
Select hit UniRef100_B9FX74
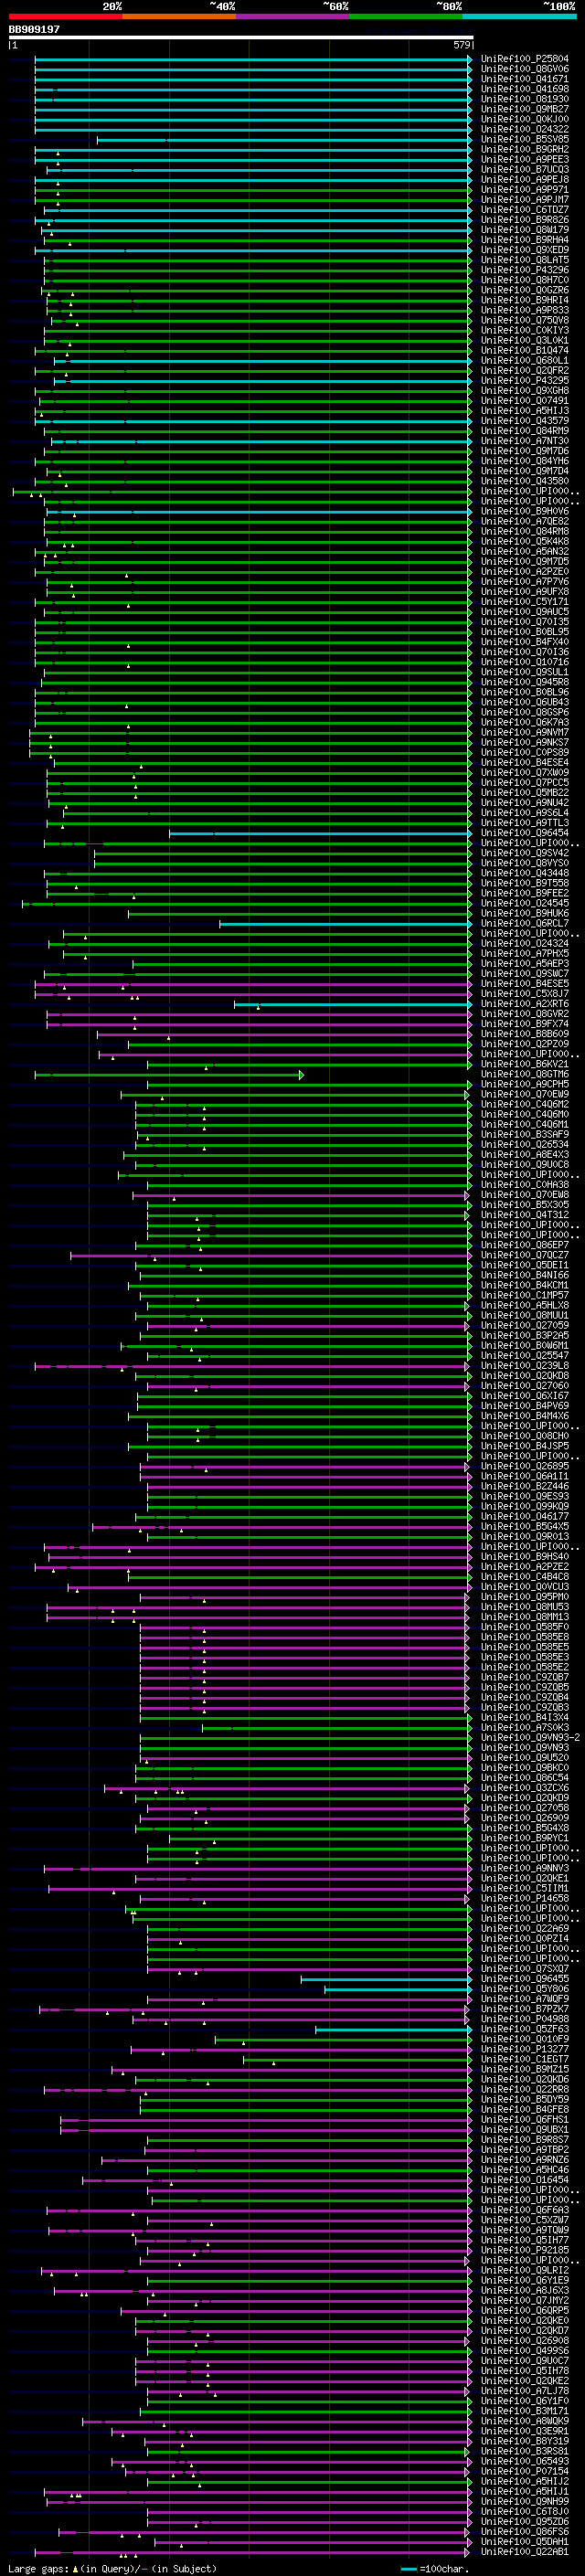pyautogui.click(x=524, y=1024)
